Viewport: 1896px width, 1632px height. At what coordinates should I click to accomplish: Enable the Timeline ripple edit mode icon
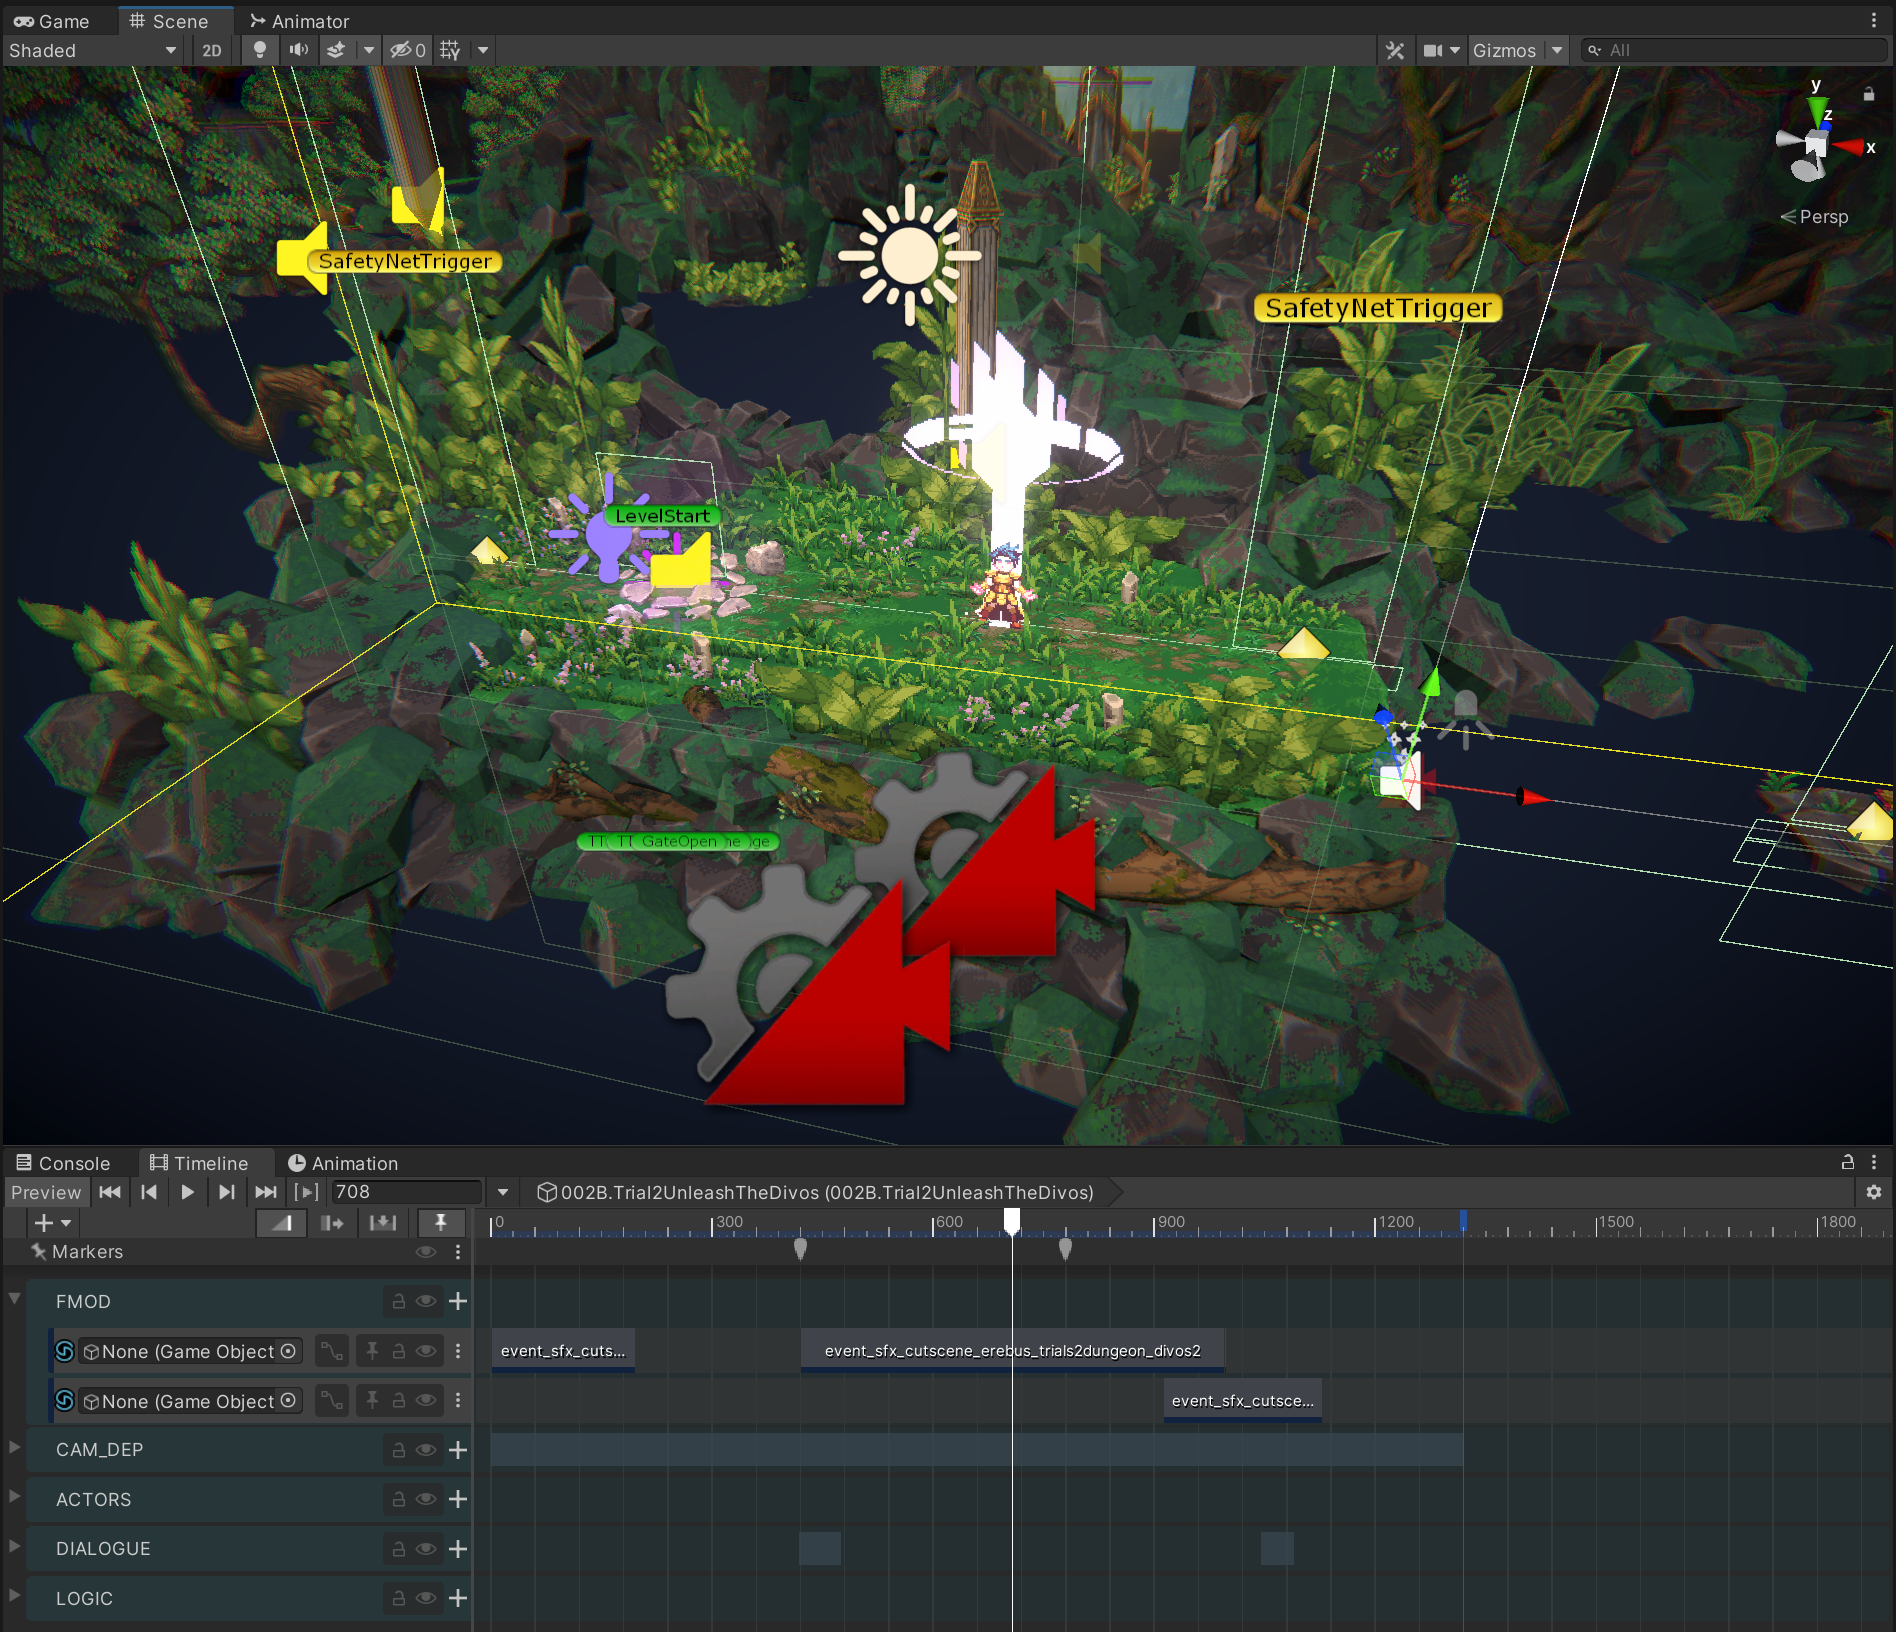(x=332, y=1222)
